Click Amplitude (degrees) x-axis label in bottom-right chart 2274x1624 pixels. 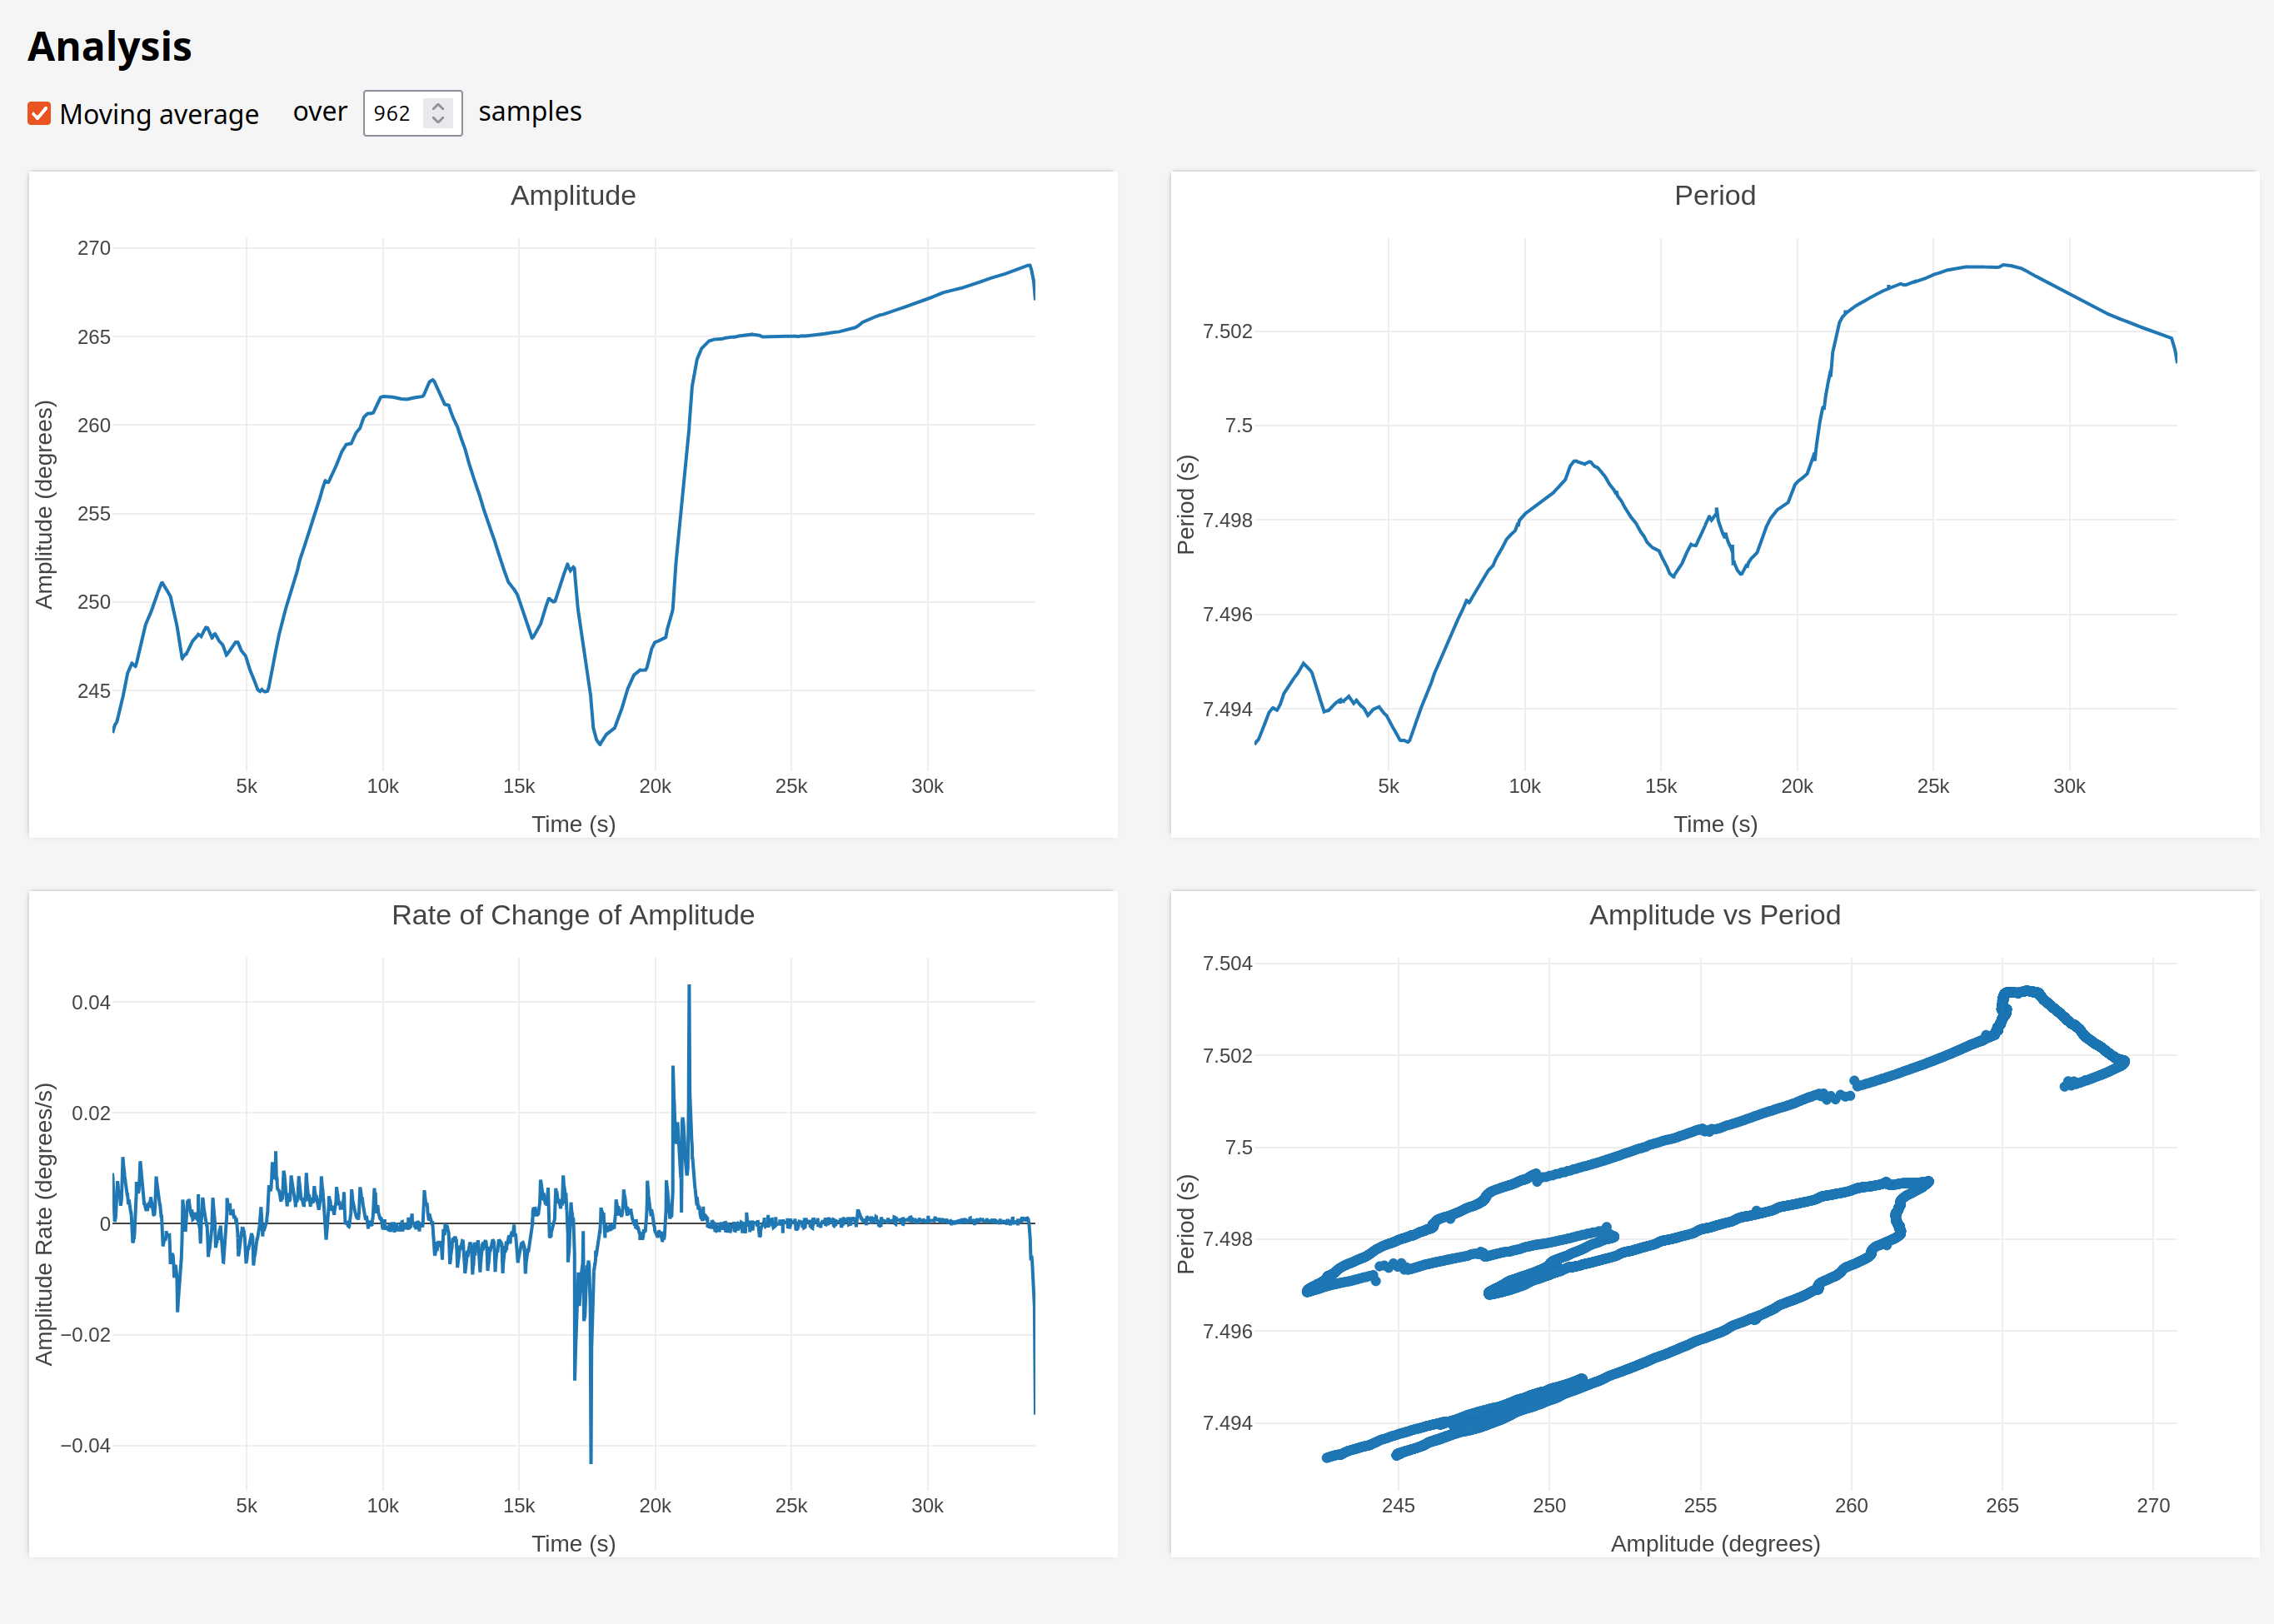tap(1714, 1543)
